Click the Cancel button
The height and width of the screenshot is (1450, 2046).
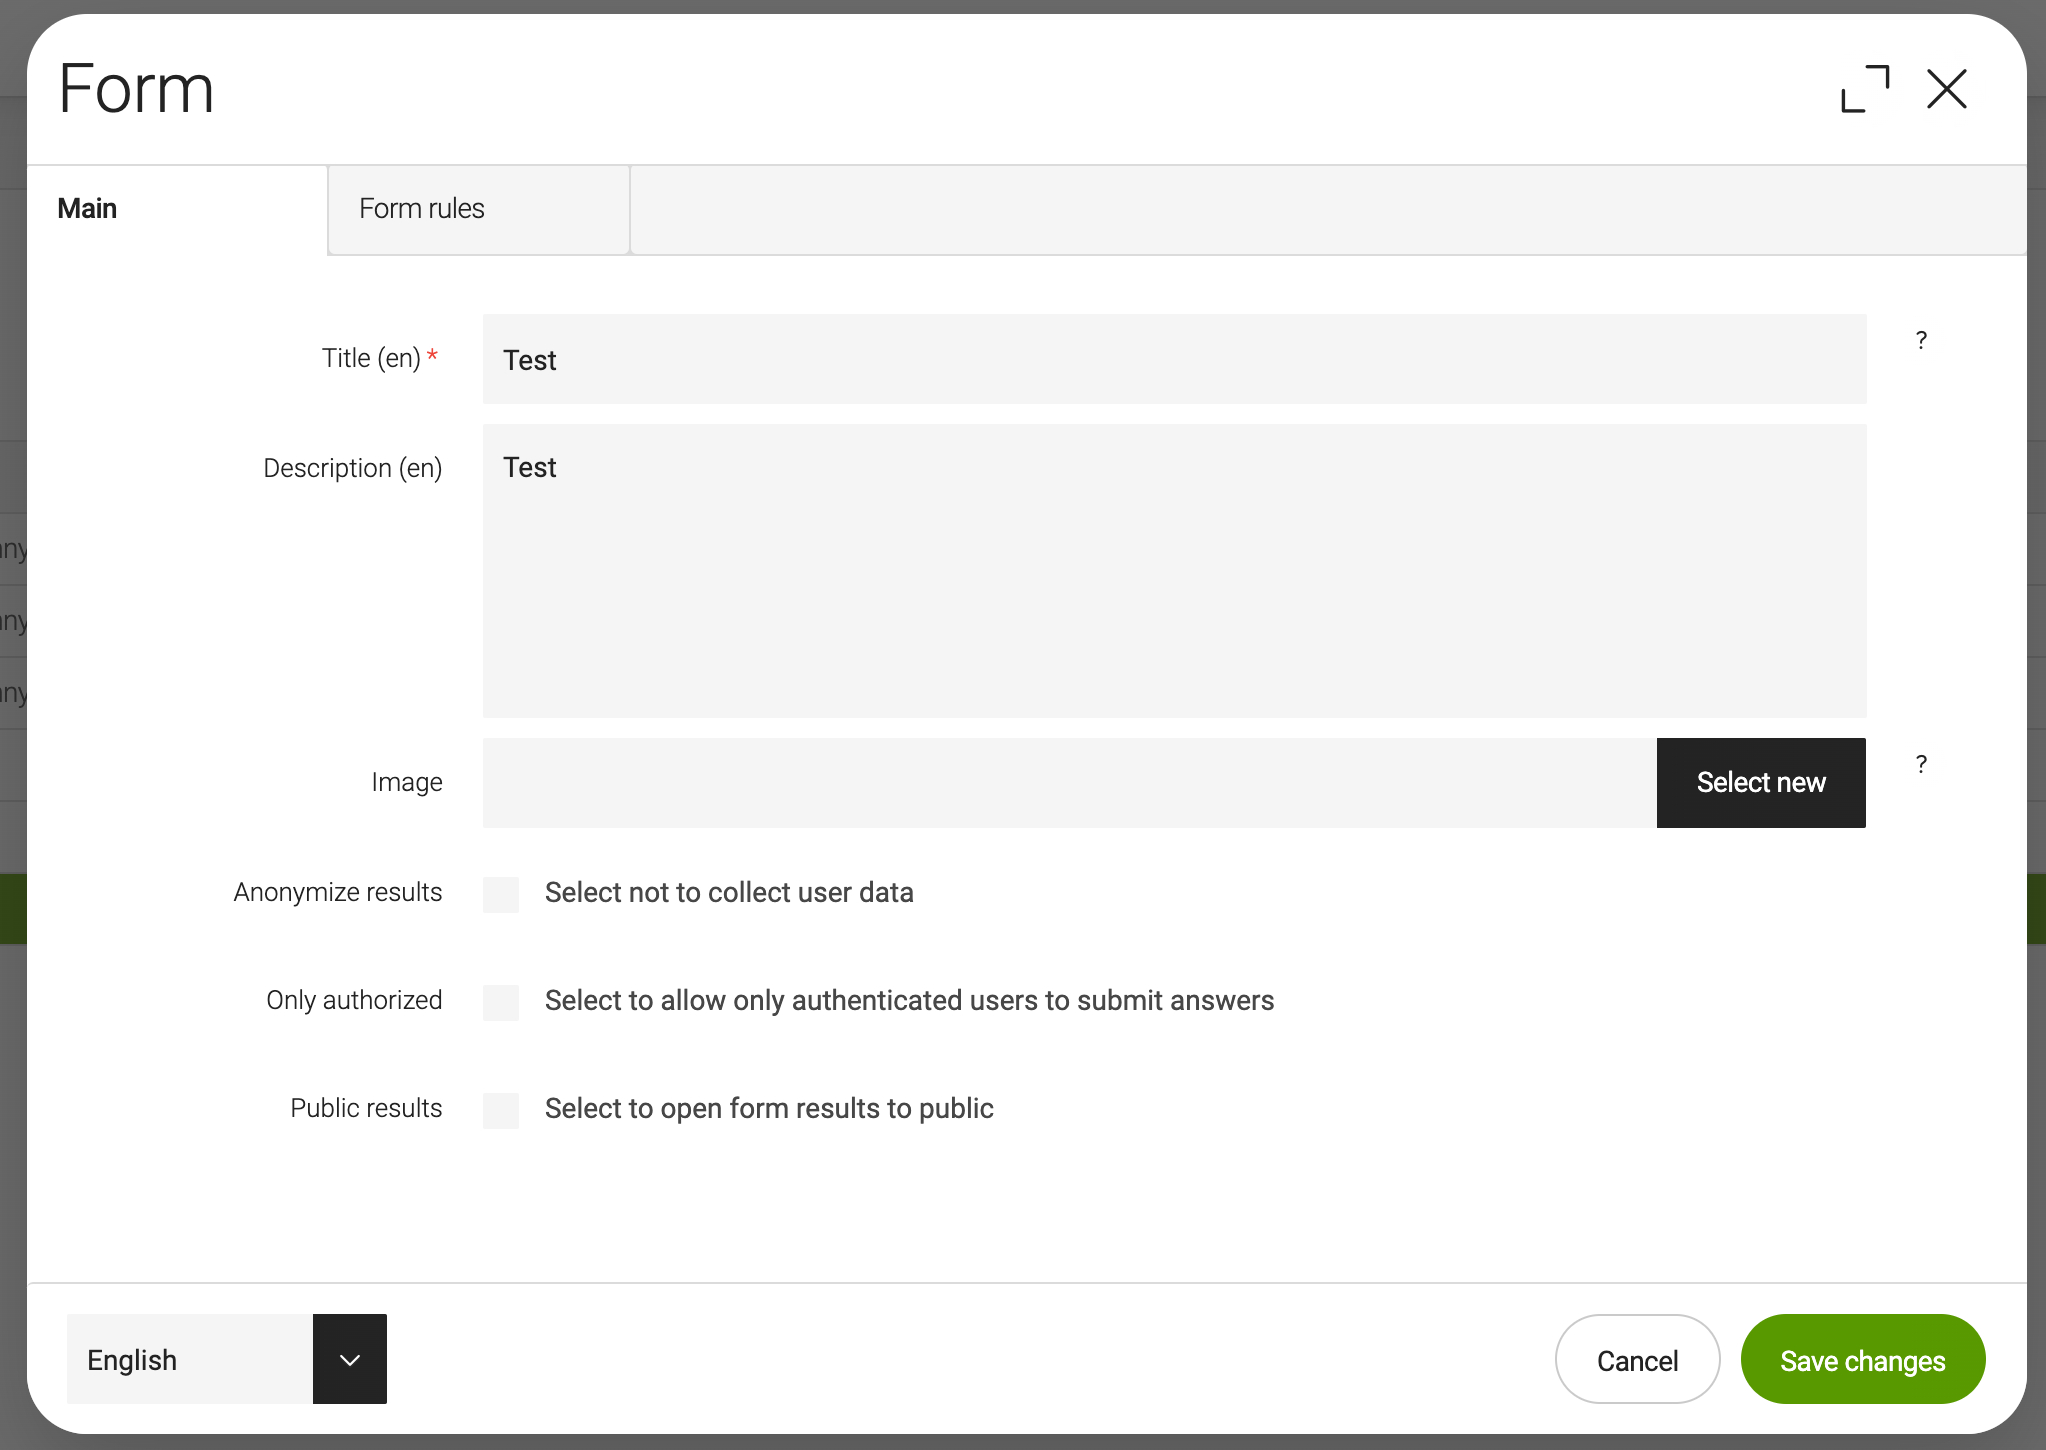[x=1638, y=1361]
